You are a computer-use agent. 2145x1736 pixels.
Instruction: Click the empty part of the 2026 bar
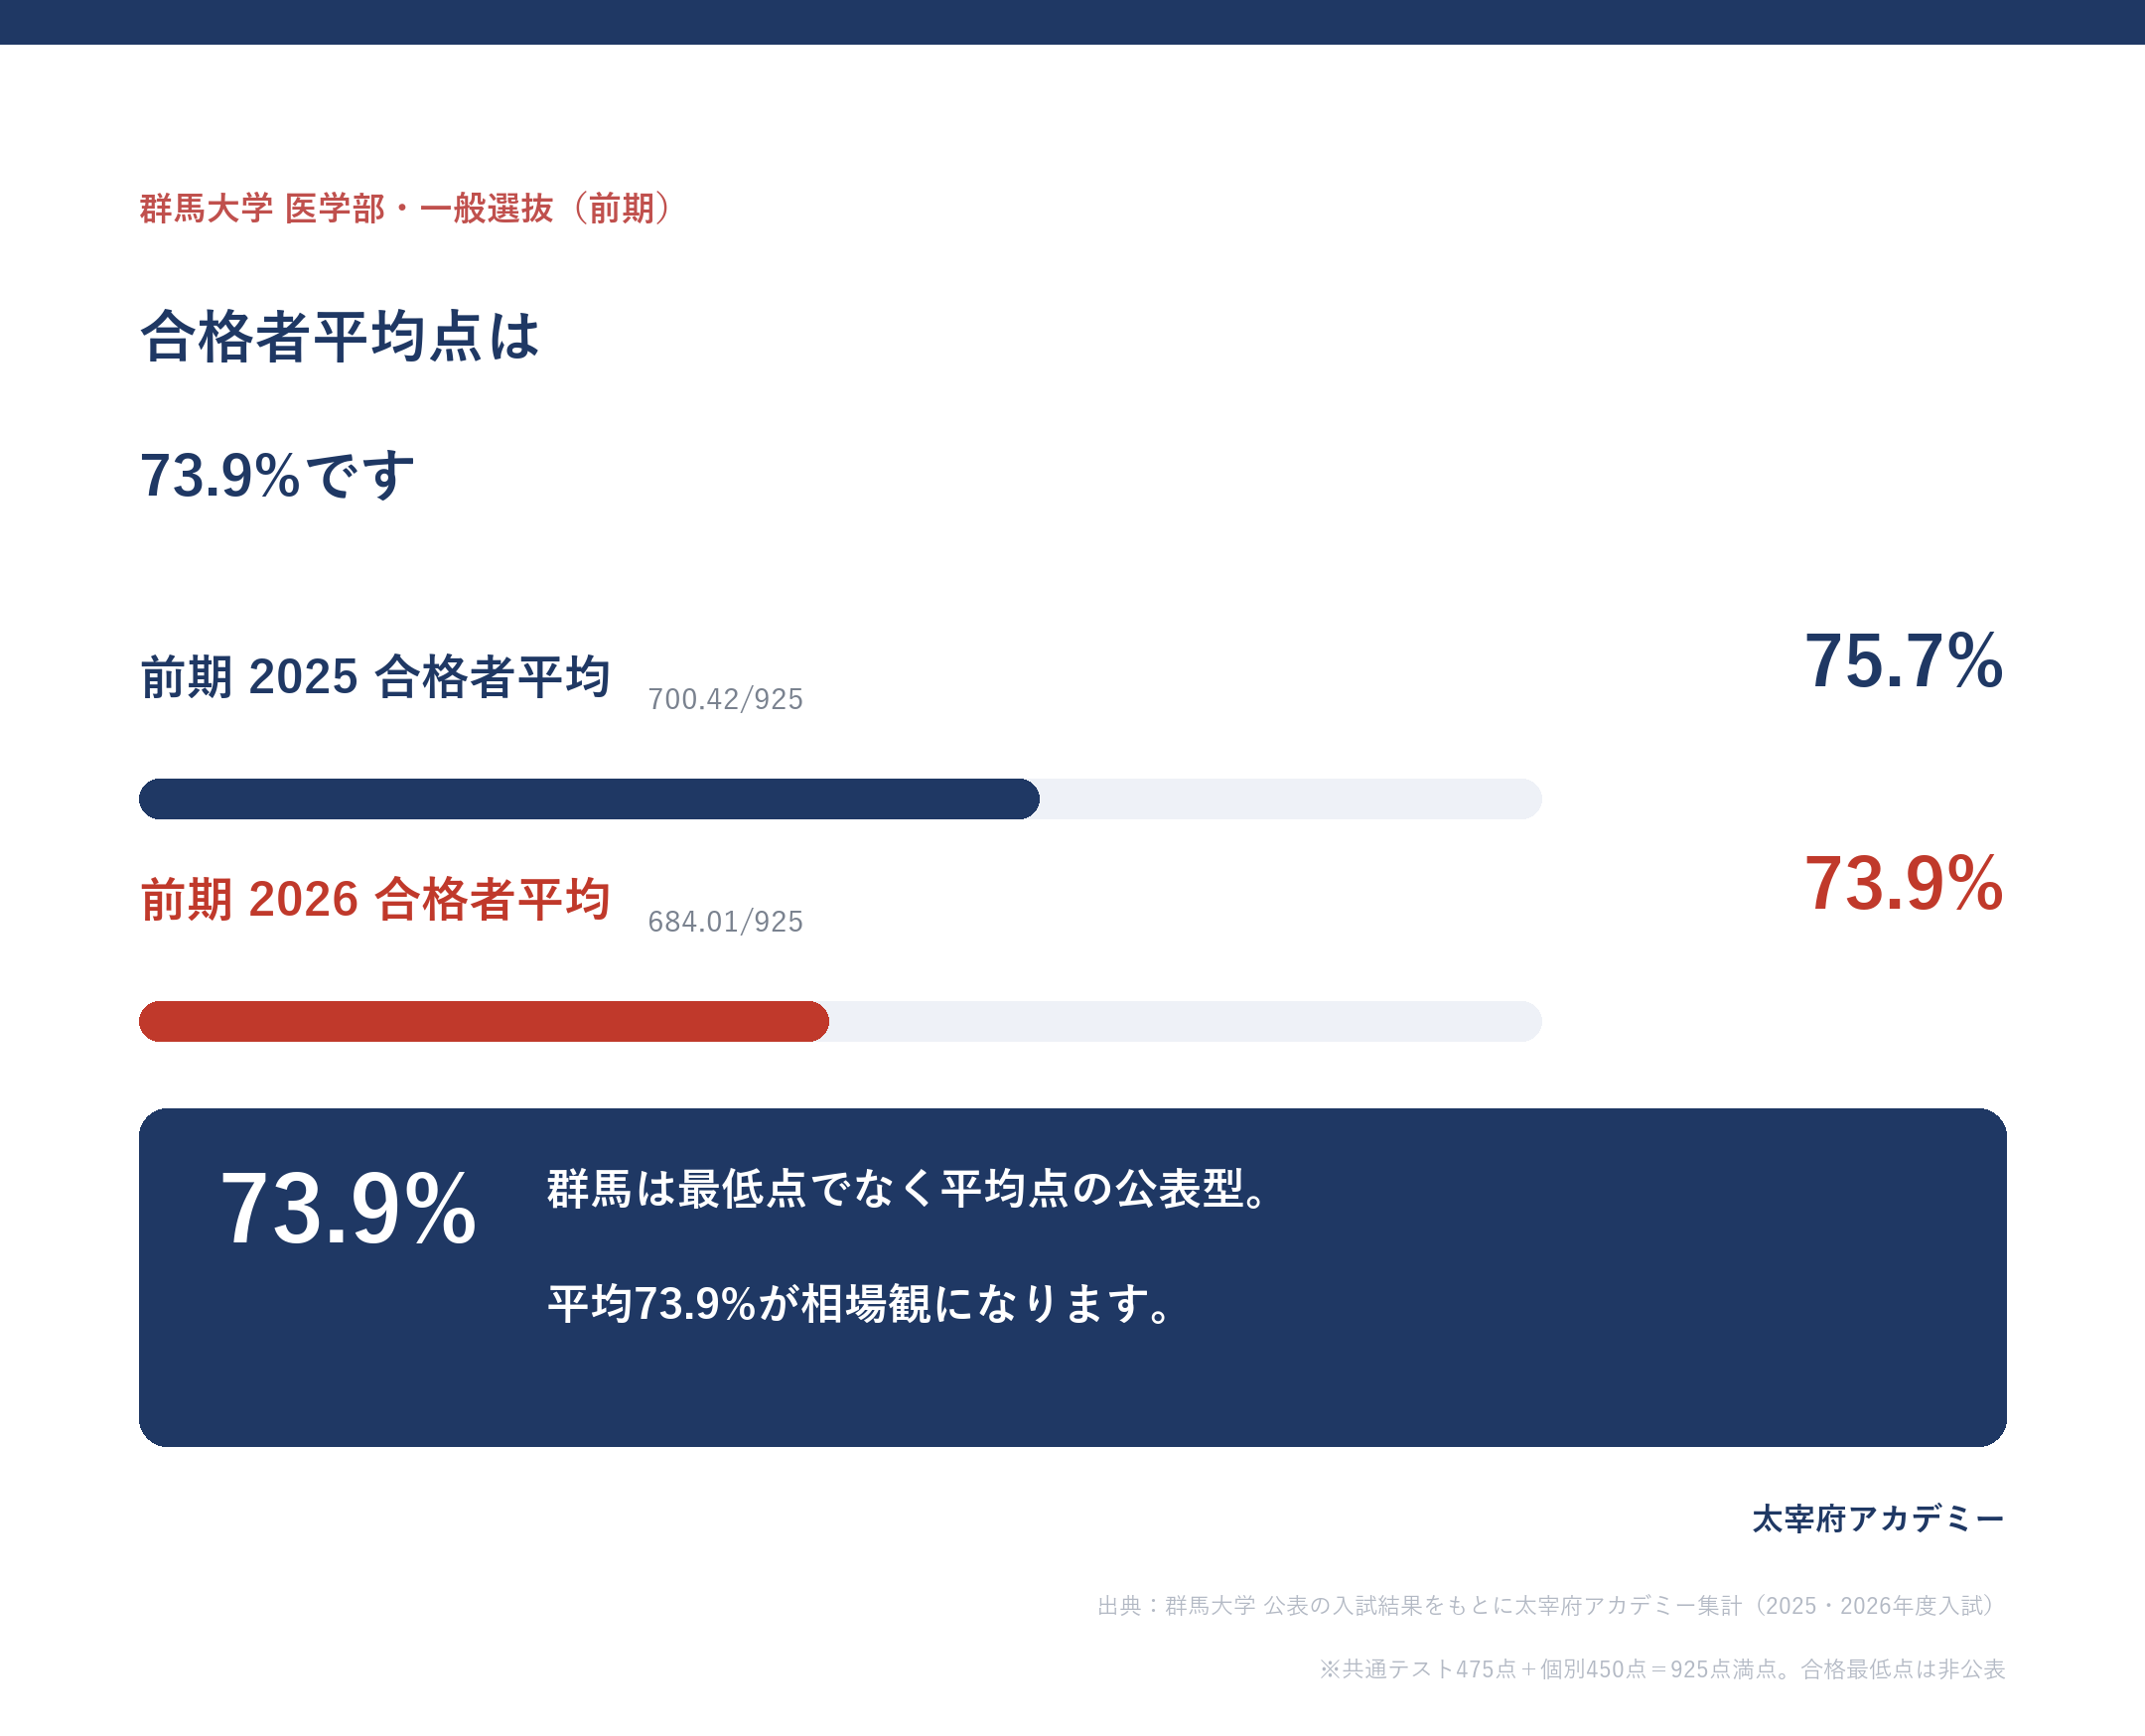click(1185, 1022)
